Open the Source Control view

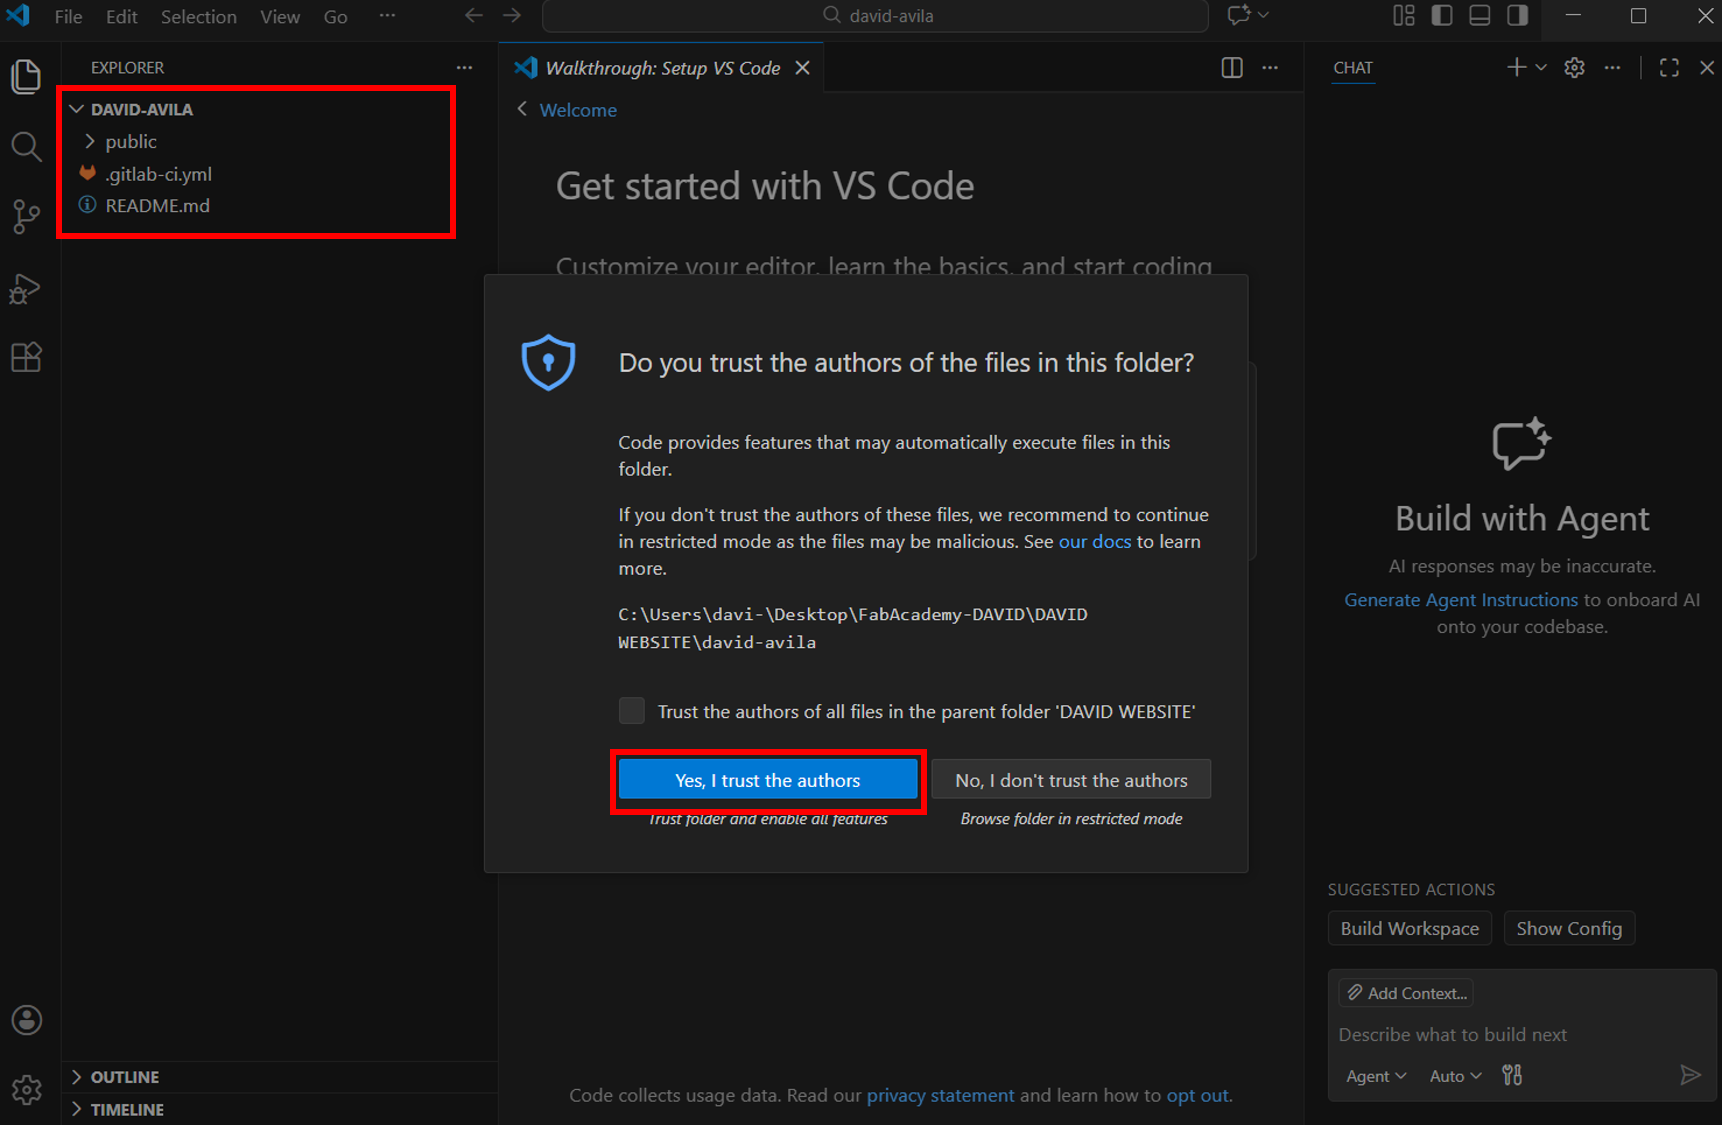coord(26,217)
